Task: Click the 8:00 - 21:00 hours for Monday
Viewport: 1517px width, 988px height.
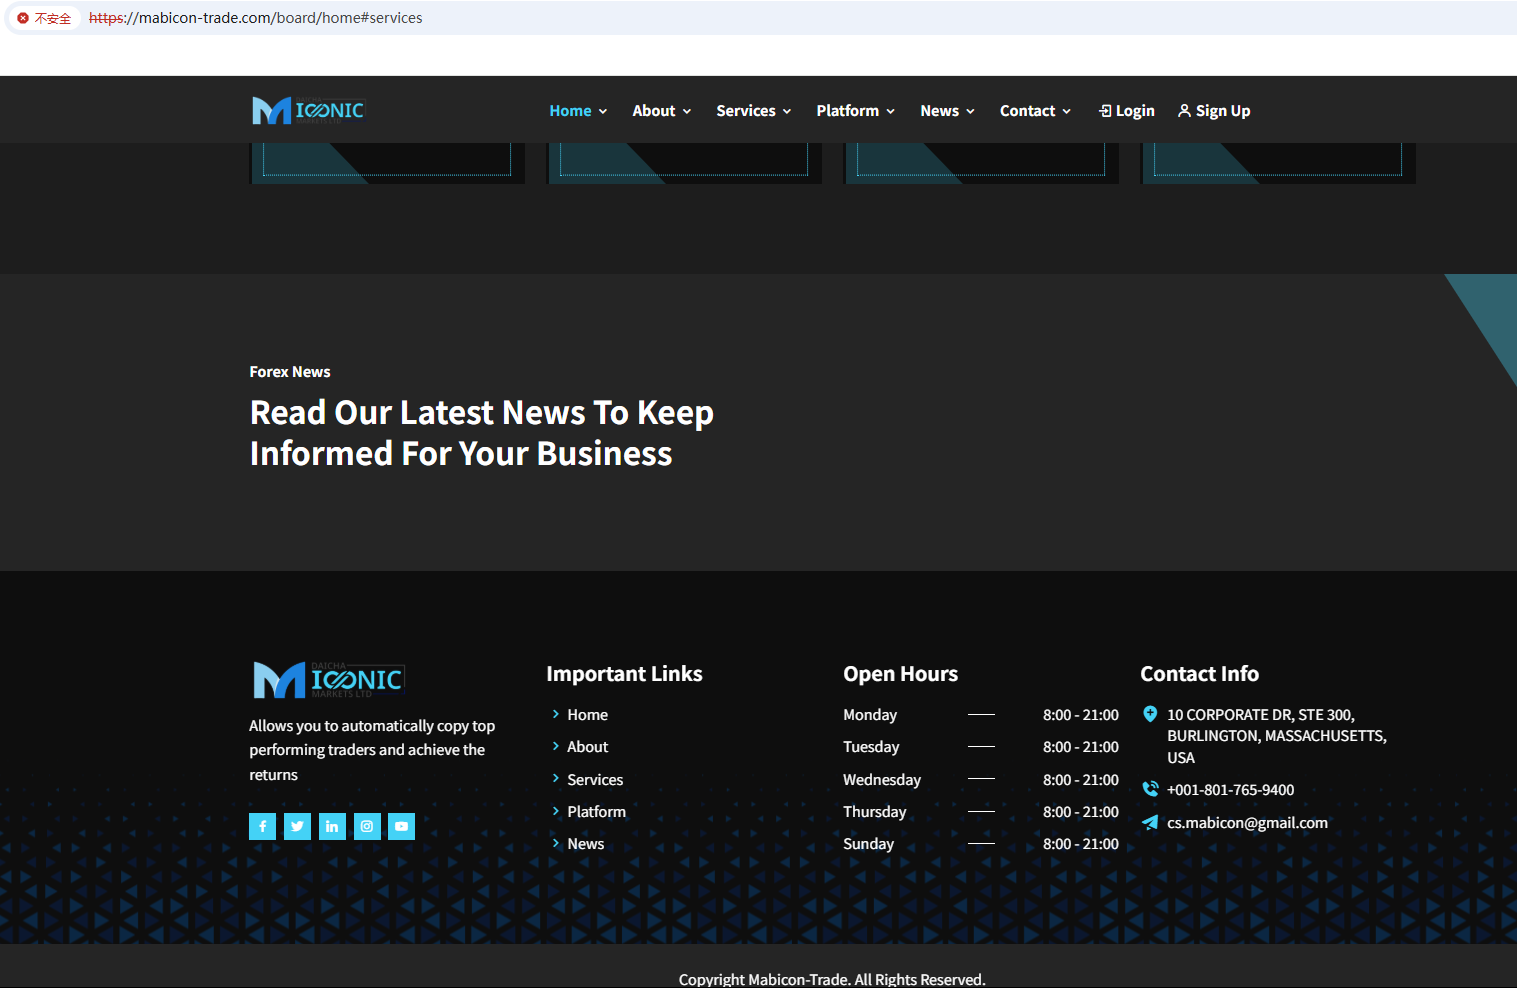Action: pos(1081,715)
